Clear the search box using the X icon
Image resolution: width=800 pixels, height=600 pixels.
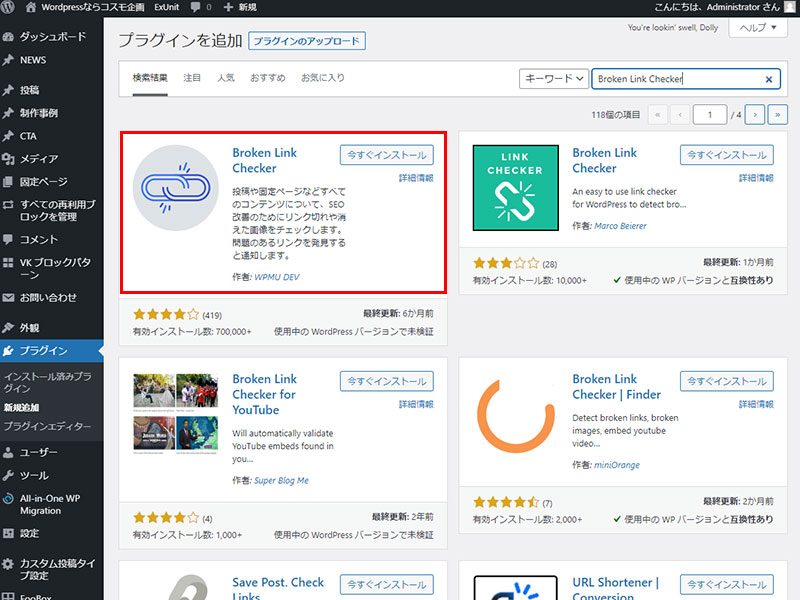(769, 78)
